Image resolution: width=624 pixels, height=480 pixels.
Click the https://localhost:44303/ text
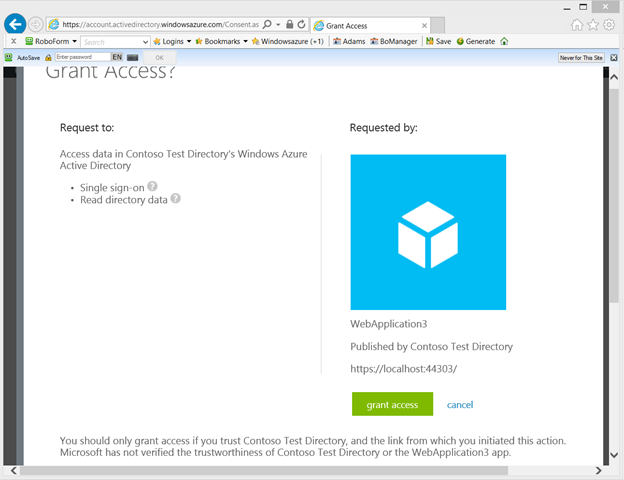tap(404, 369)
